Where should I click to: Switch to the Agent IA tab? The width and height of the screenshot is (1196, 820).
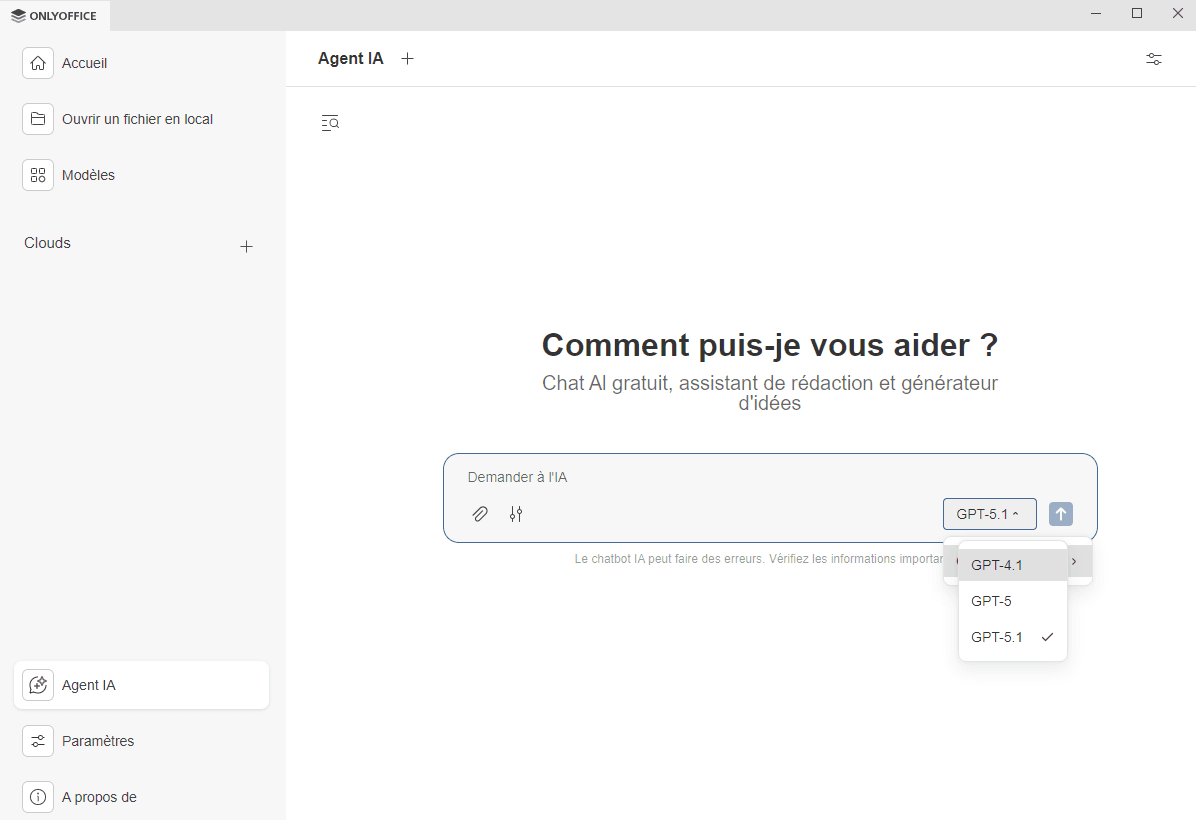pyautogui.click(x=350, y=58)
